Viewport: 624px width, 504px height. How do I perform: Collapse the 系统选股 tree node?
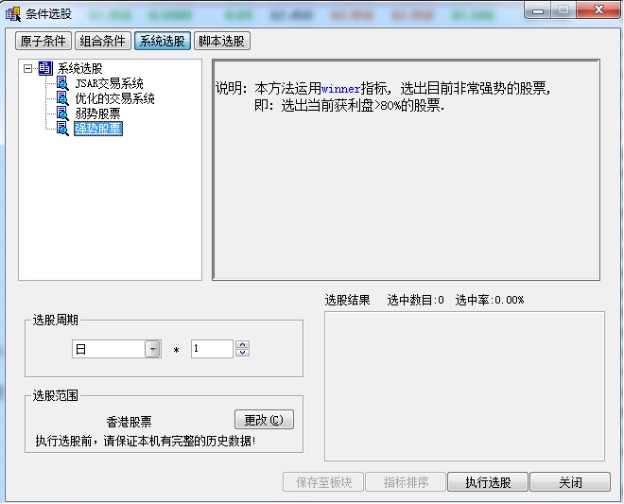[29, 69]
